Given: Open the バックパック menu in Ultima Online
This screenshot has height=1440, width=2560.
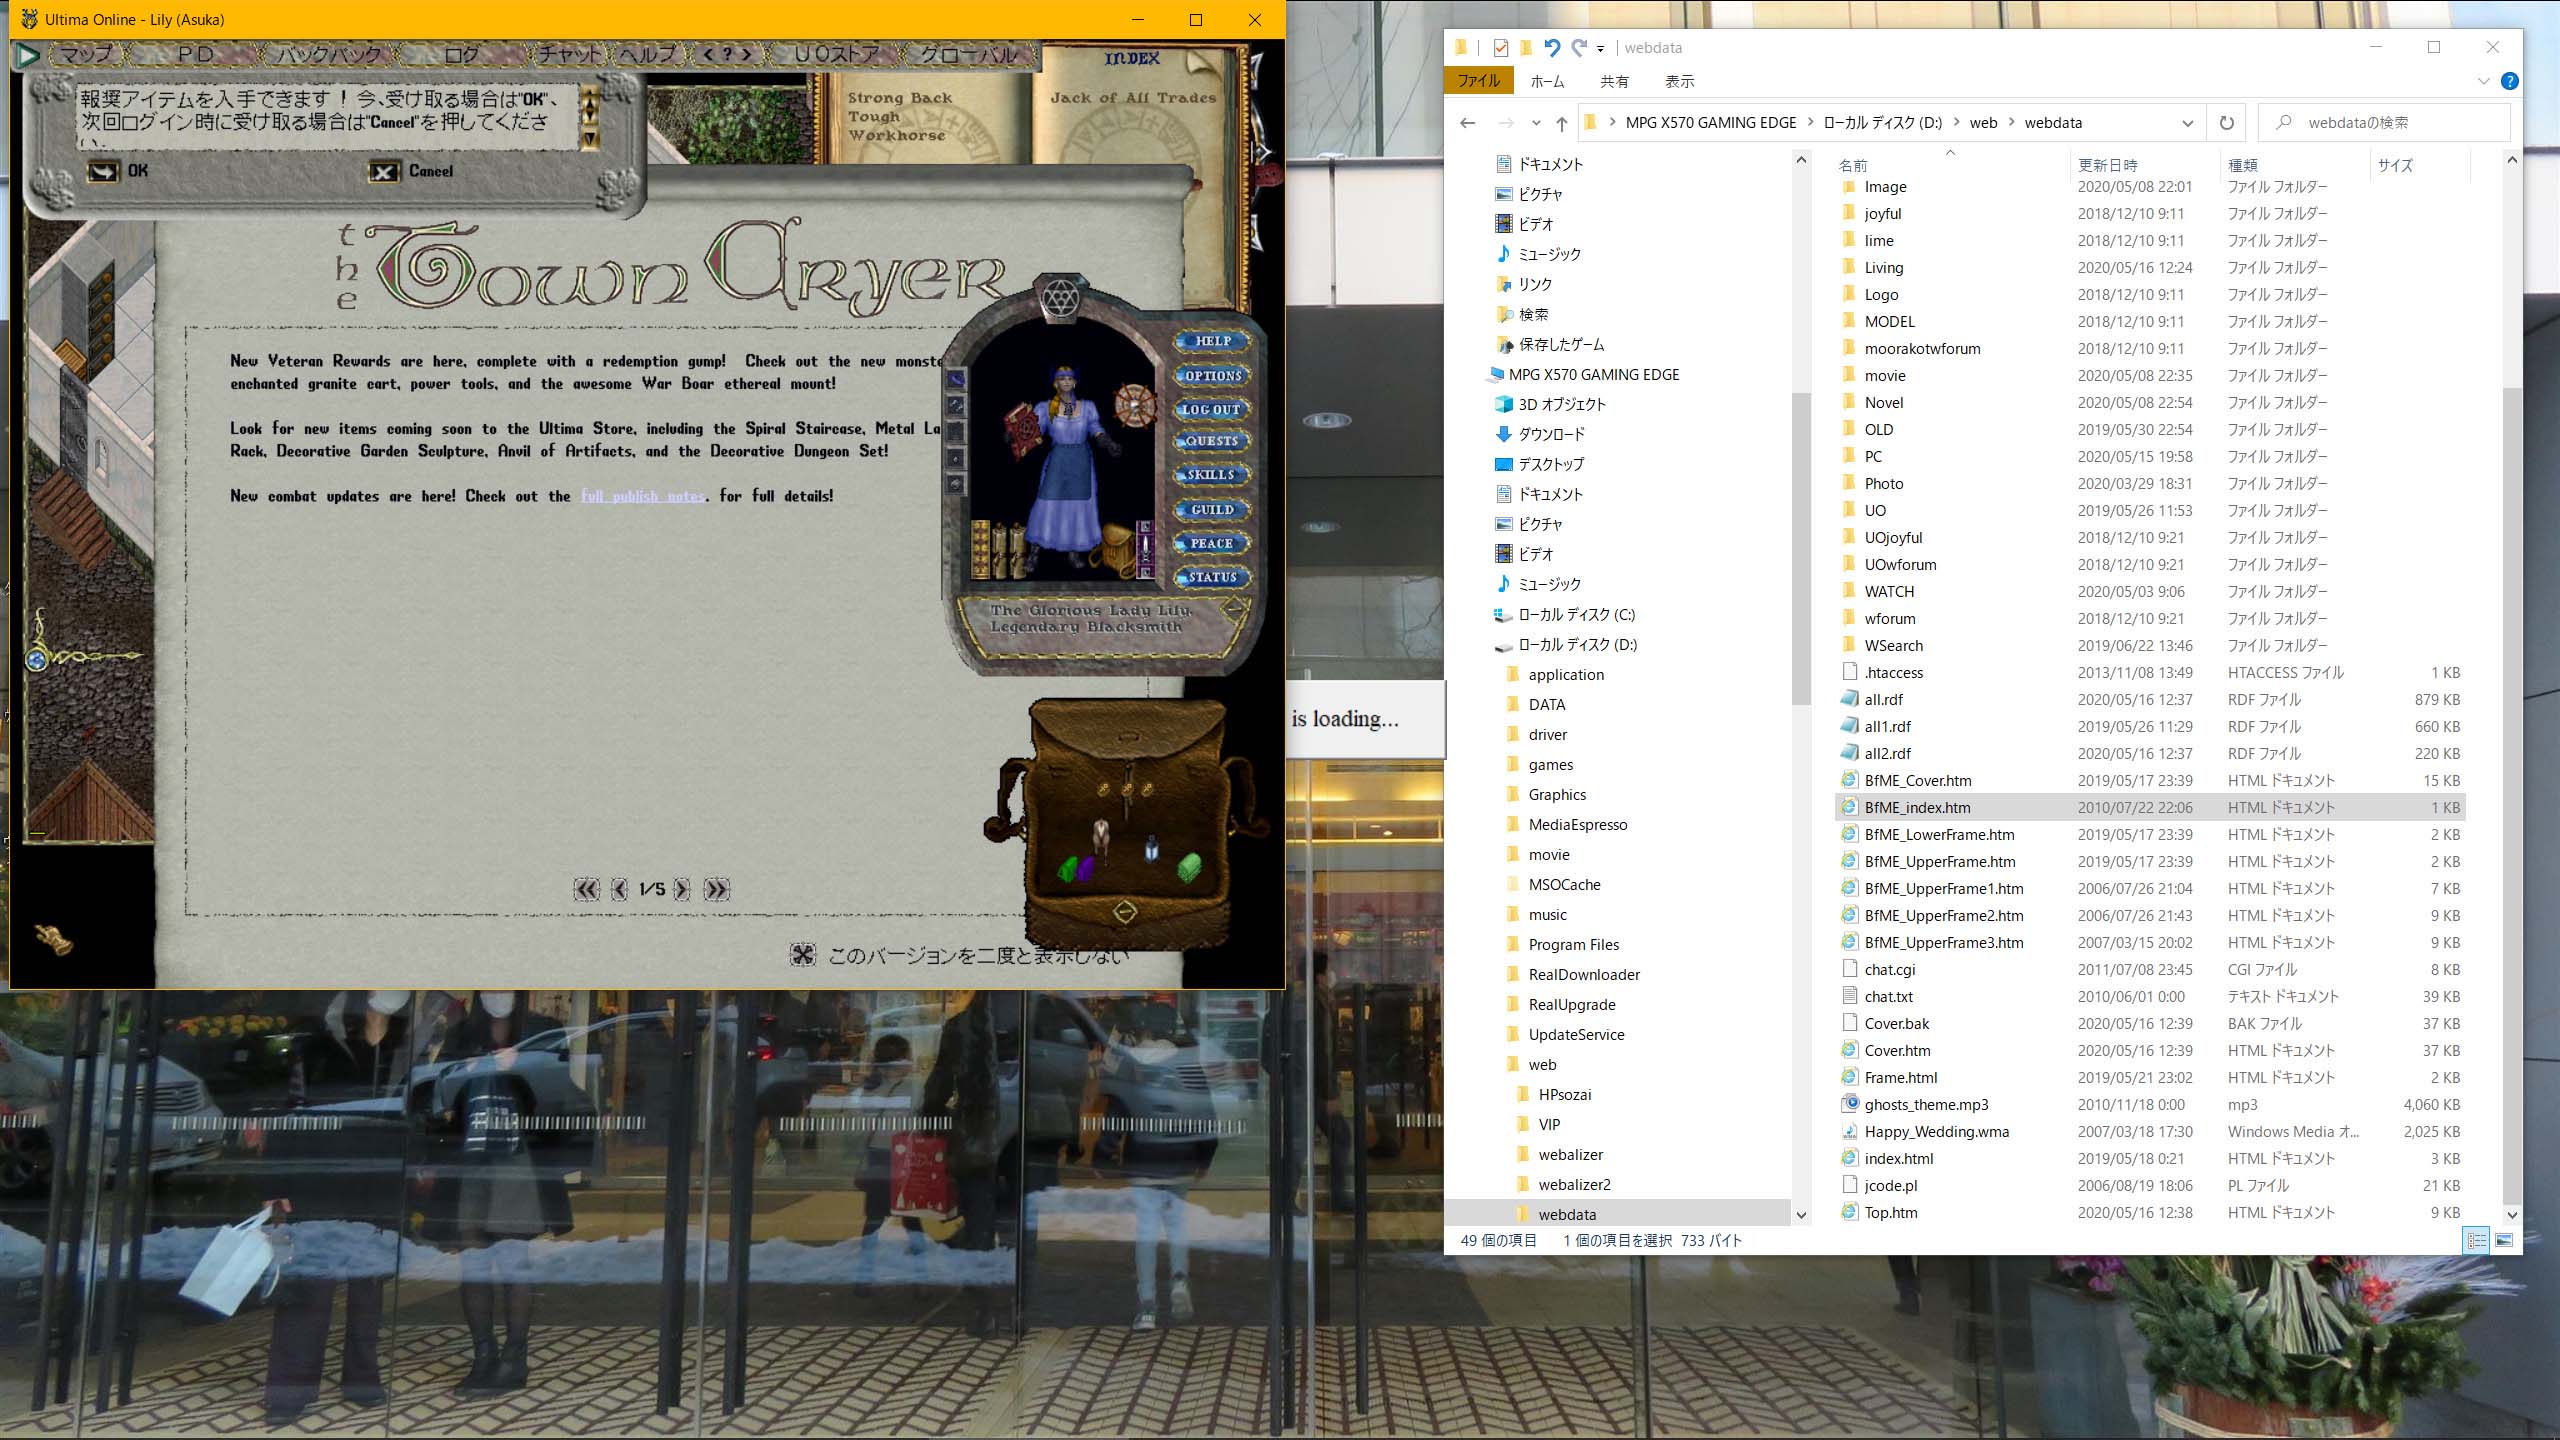Looking at the screenshot, I should coord(328,55).
